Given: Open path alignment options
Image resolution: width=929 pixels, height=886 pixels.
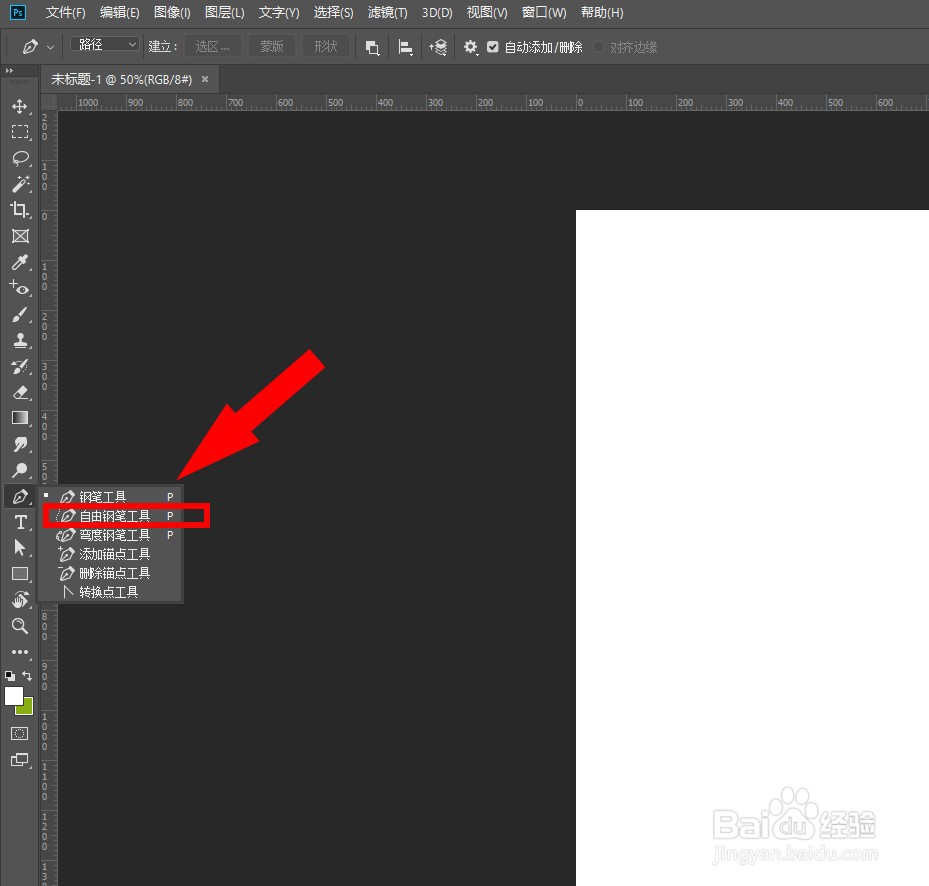Looking at the screenshot, I should pyautogui.click(x=405, y=47).
